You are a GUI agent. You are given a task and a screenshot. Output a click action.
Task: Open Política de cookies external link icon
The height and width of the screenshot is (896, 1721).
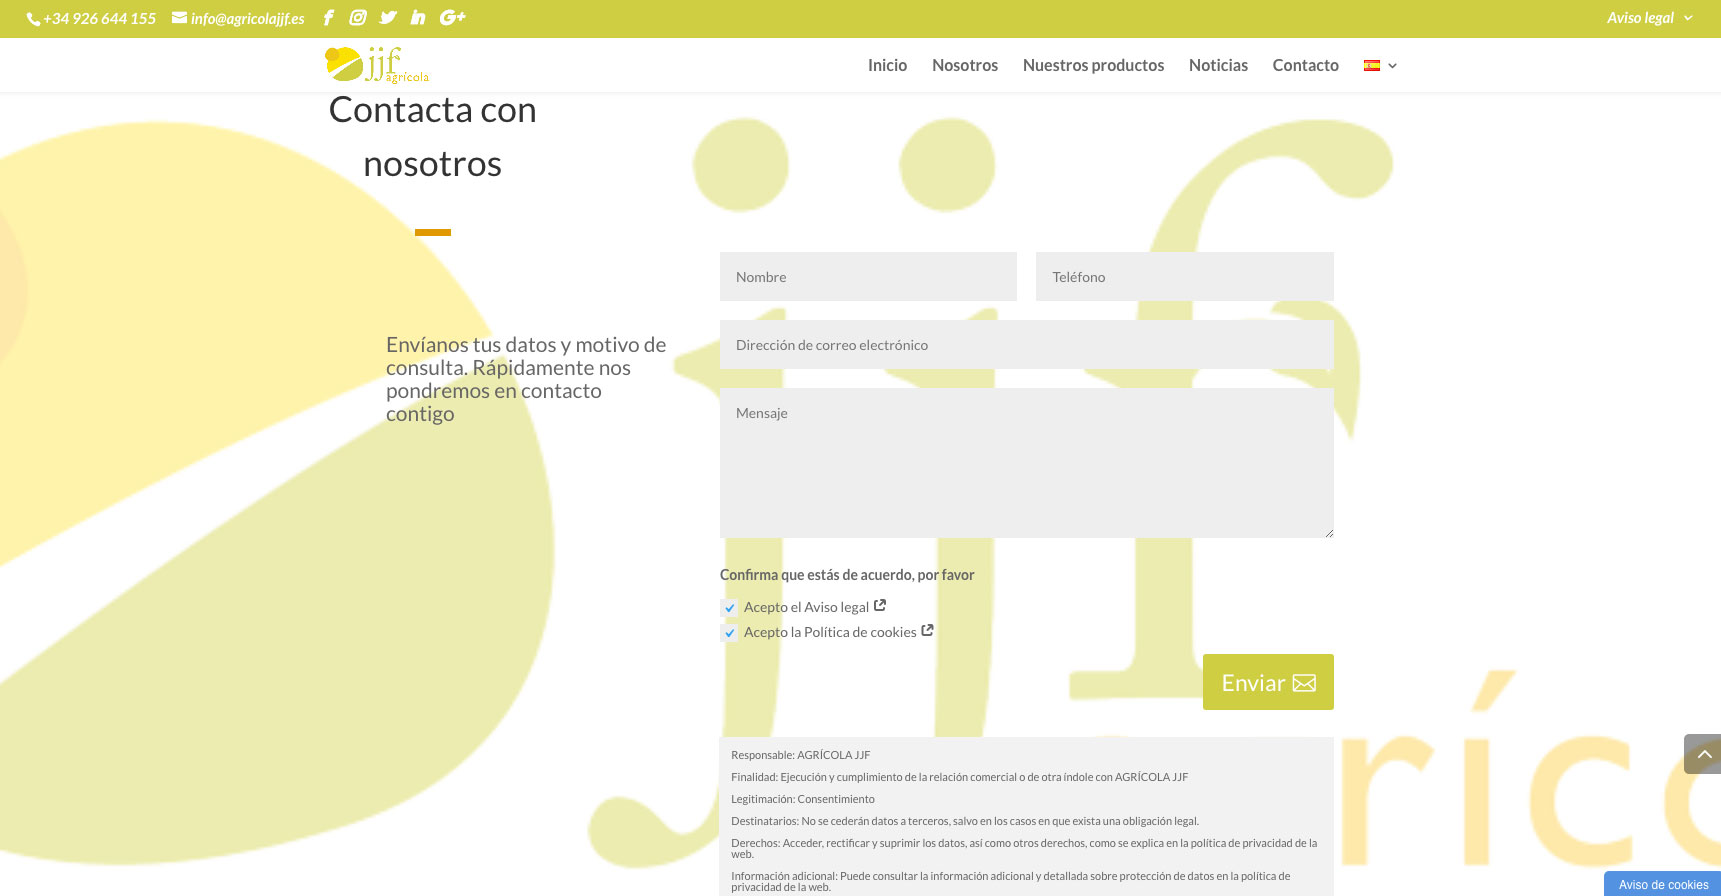(927, 631)
